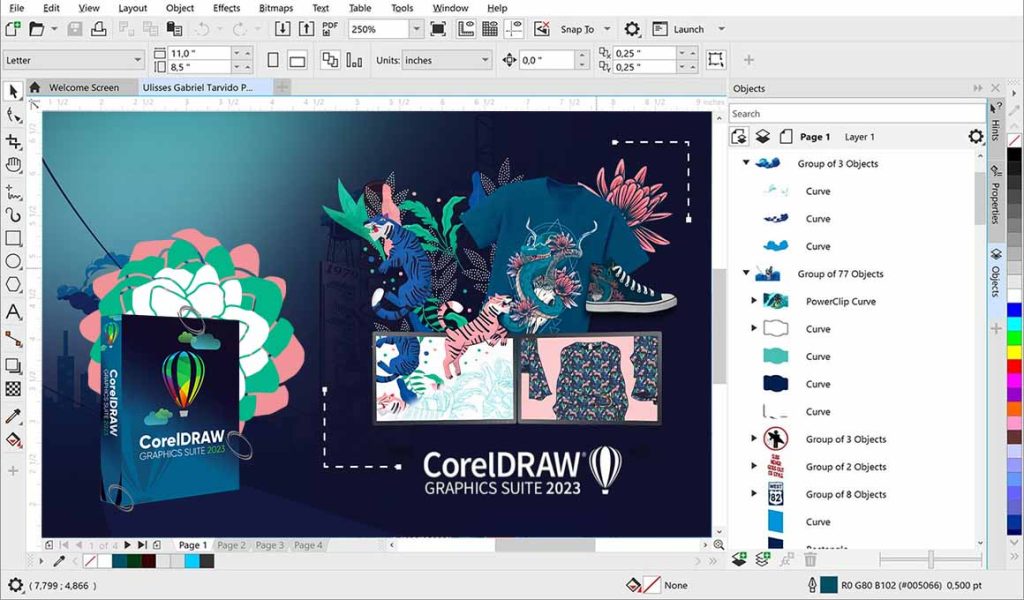Viewport: 1024px width, 600px height.
Task: Set page orientation to Landscape
Action: 297,60
